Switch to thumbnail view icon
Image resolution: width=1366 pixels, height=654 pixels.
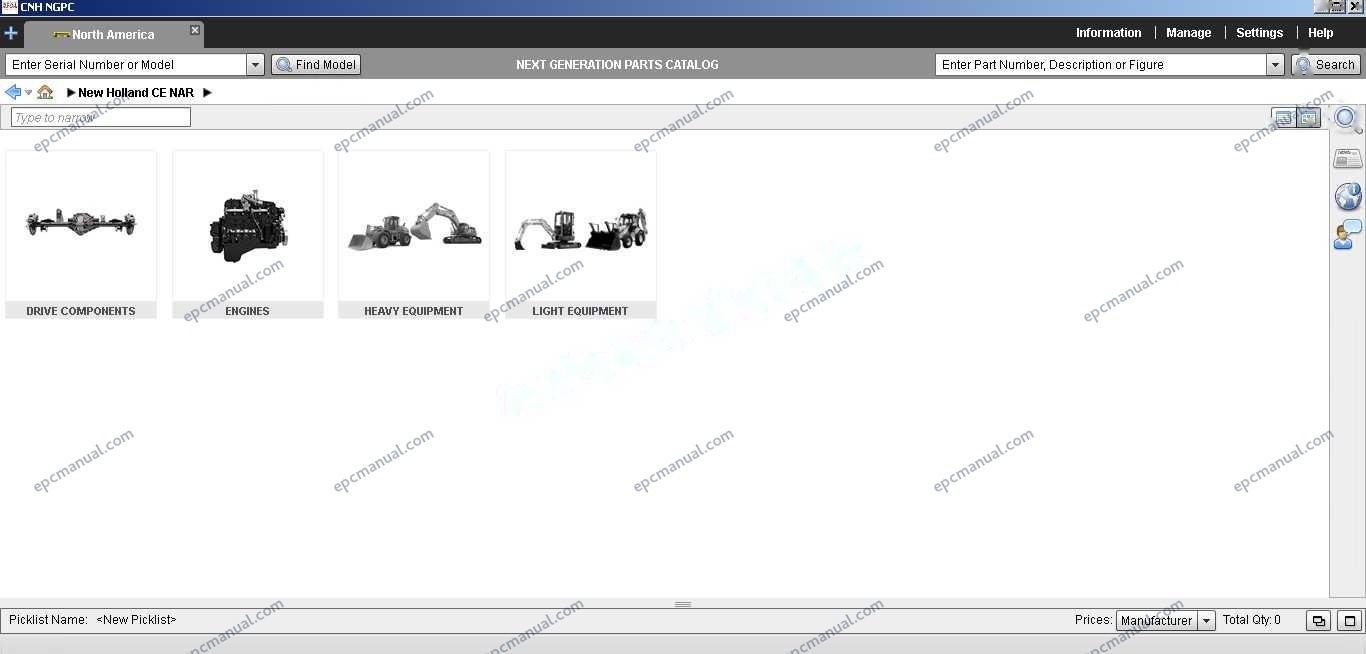1309,118
